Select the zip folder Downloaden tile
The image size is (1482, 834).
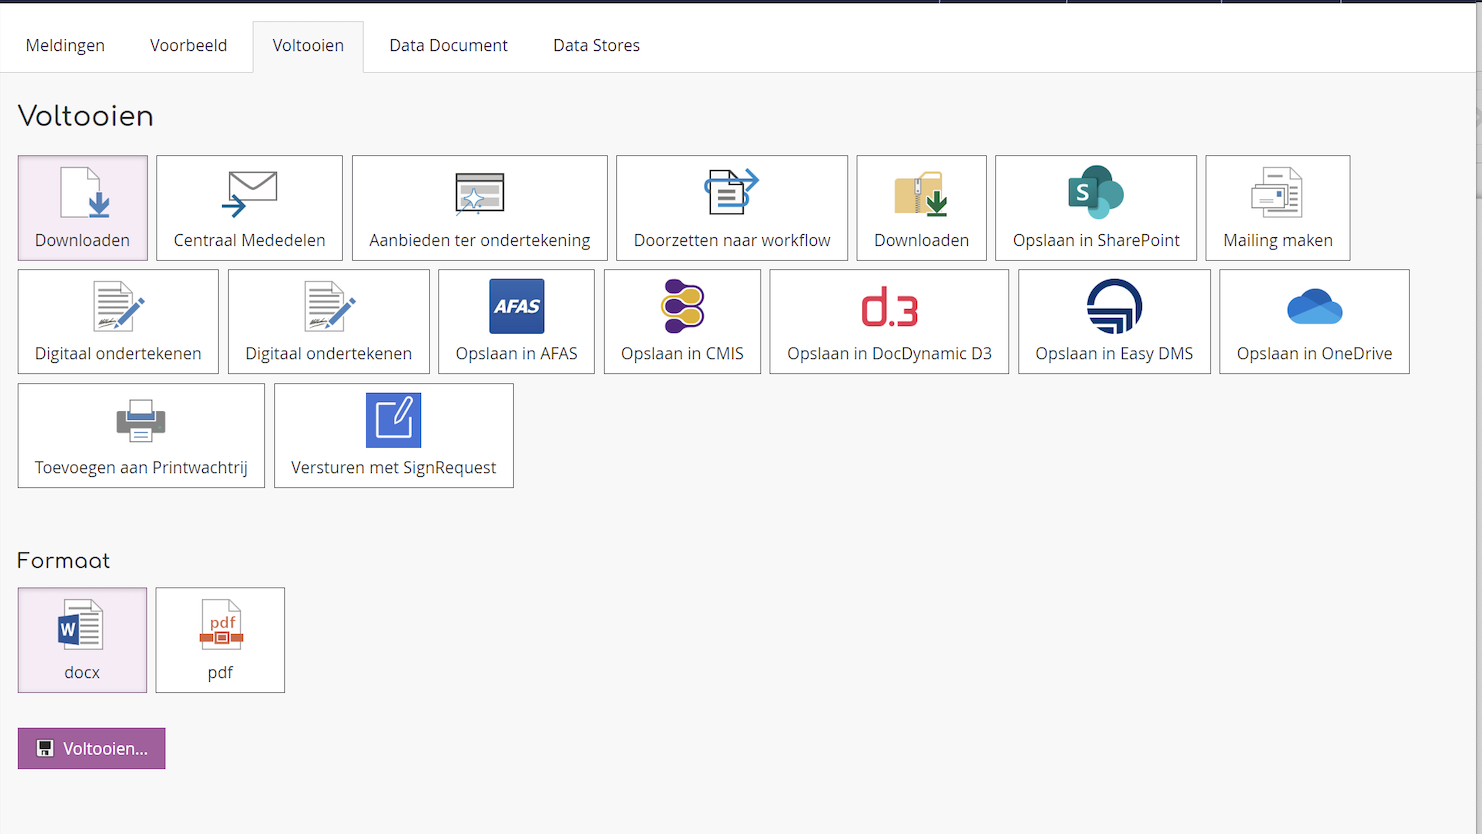921,208
